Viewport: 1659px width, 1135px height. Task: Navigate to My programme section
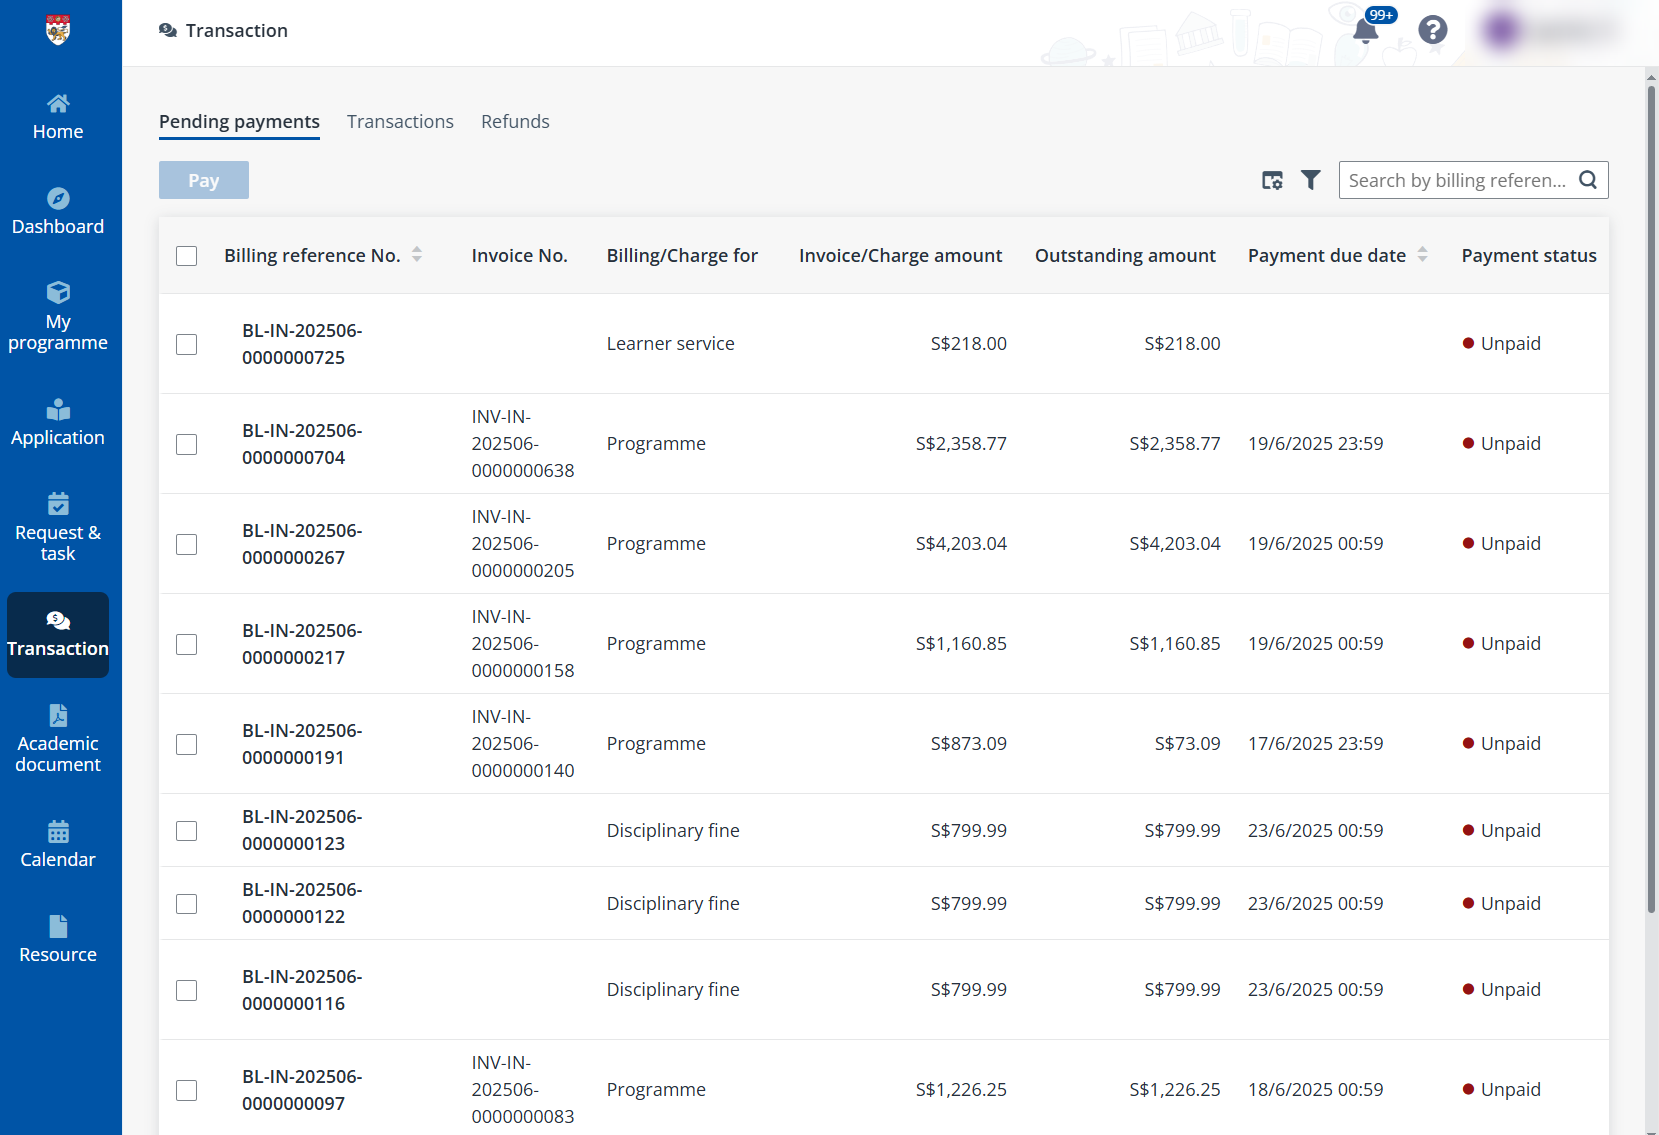pos(57,317)
